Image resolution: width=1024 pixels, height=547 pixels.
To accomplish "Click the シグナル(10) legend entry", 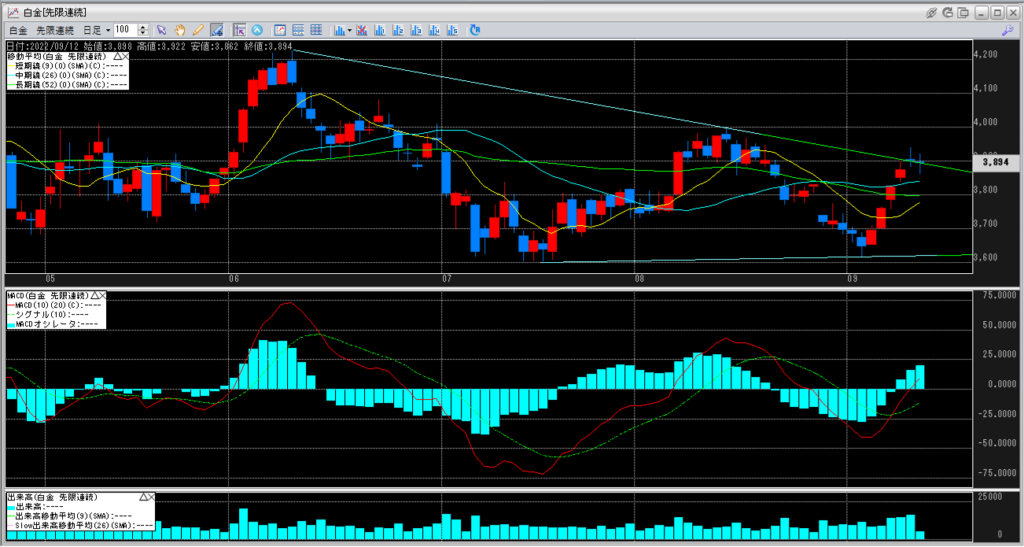I will point(48,315).
